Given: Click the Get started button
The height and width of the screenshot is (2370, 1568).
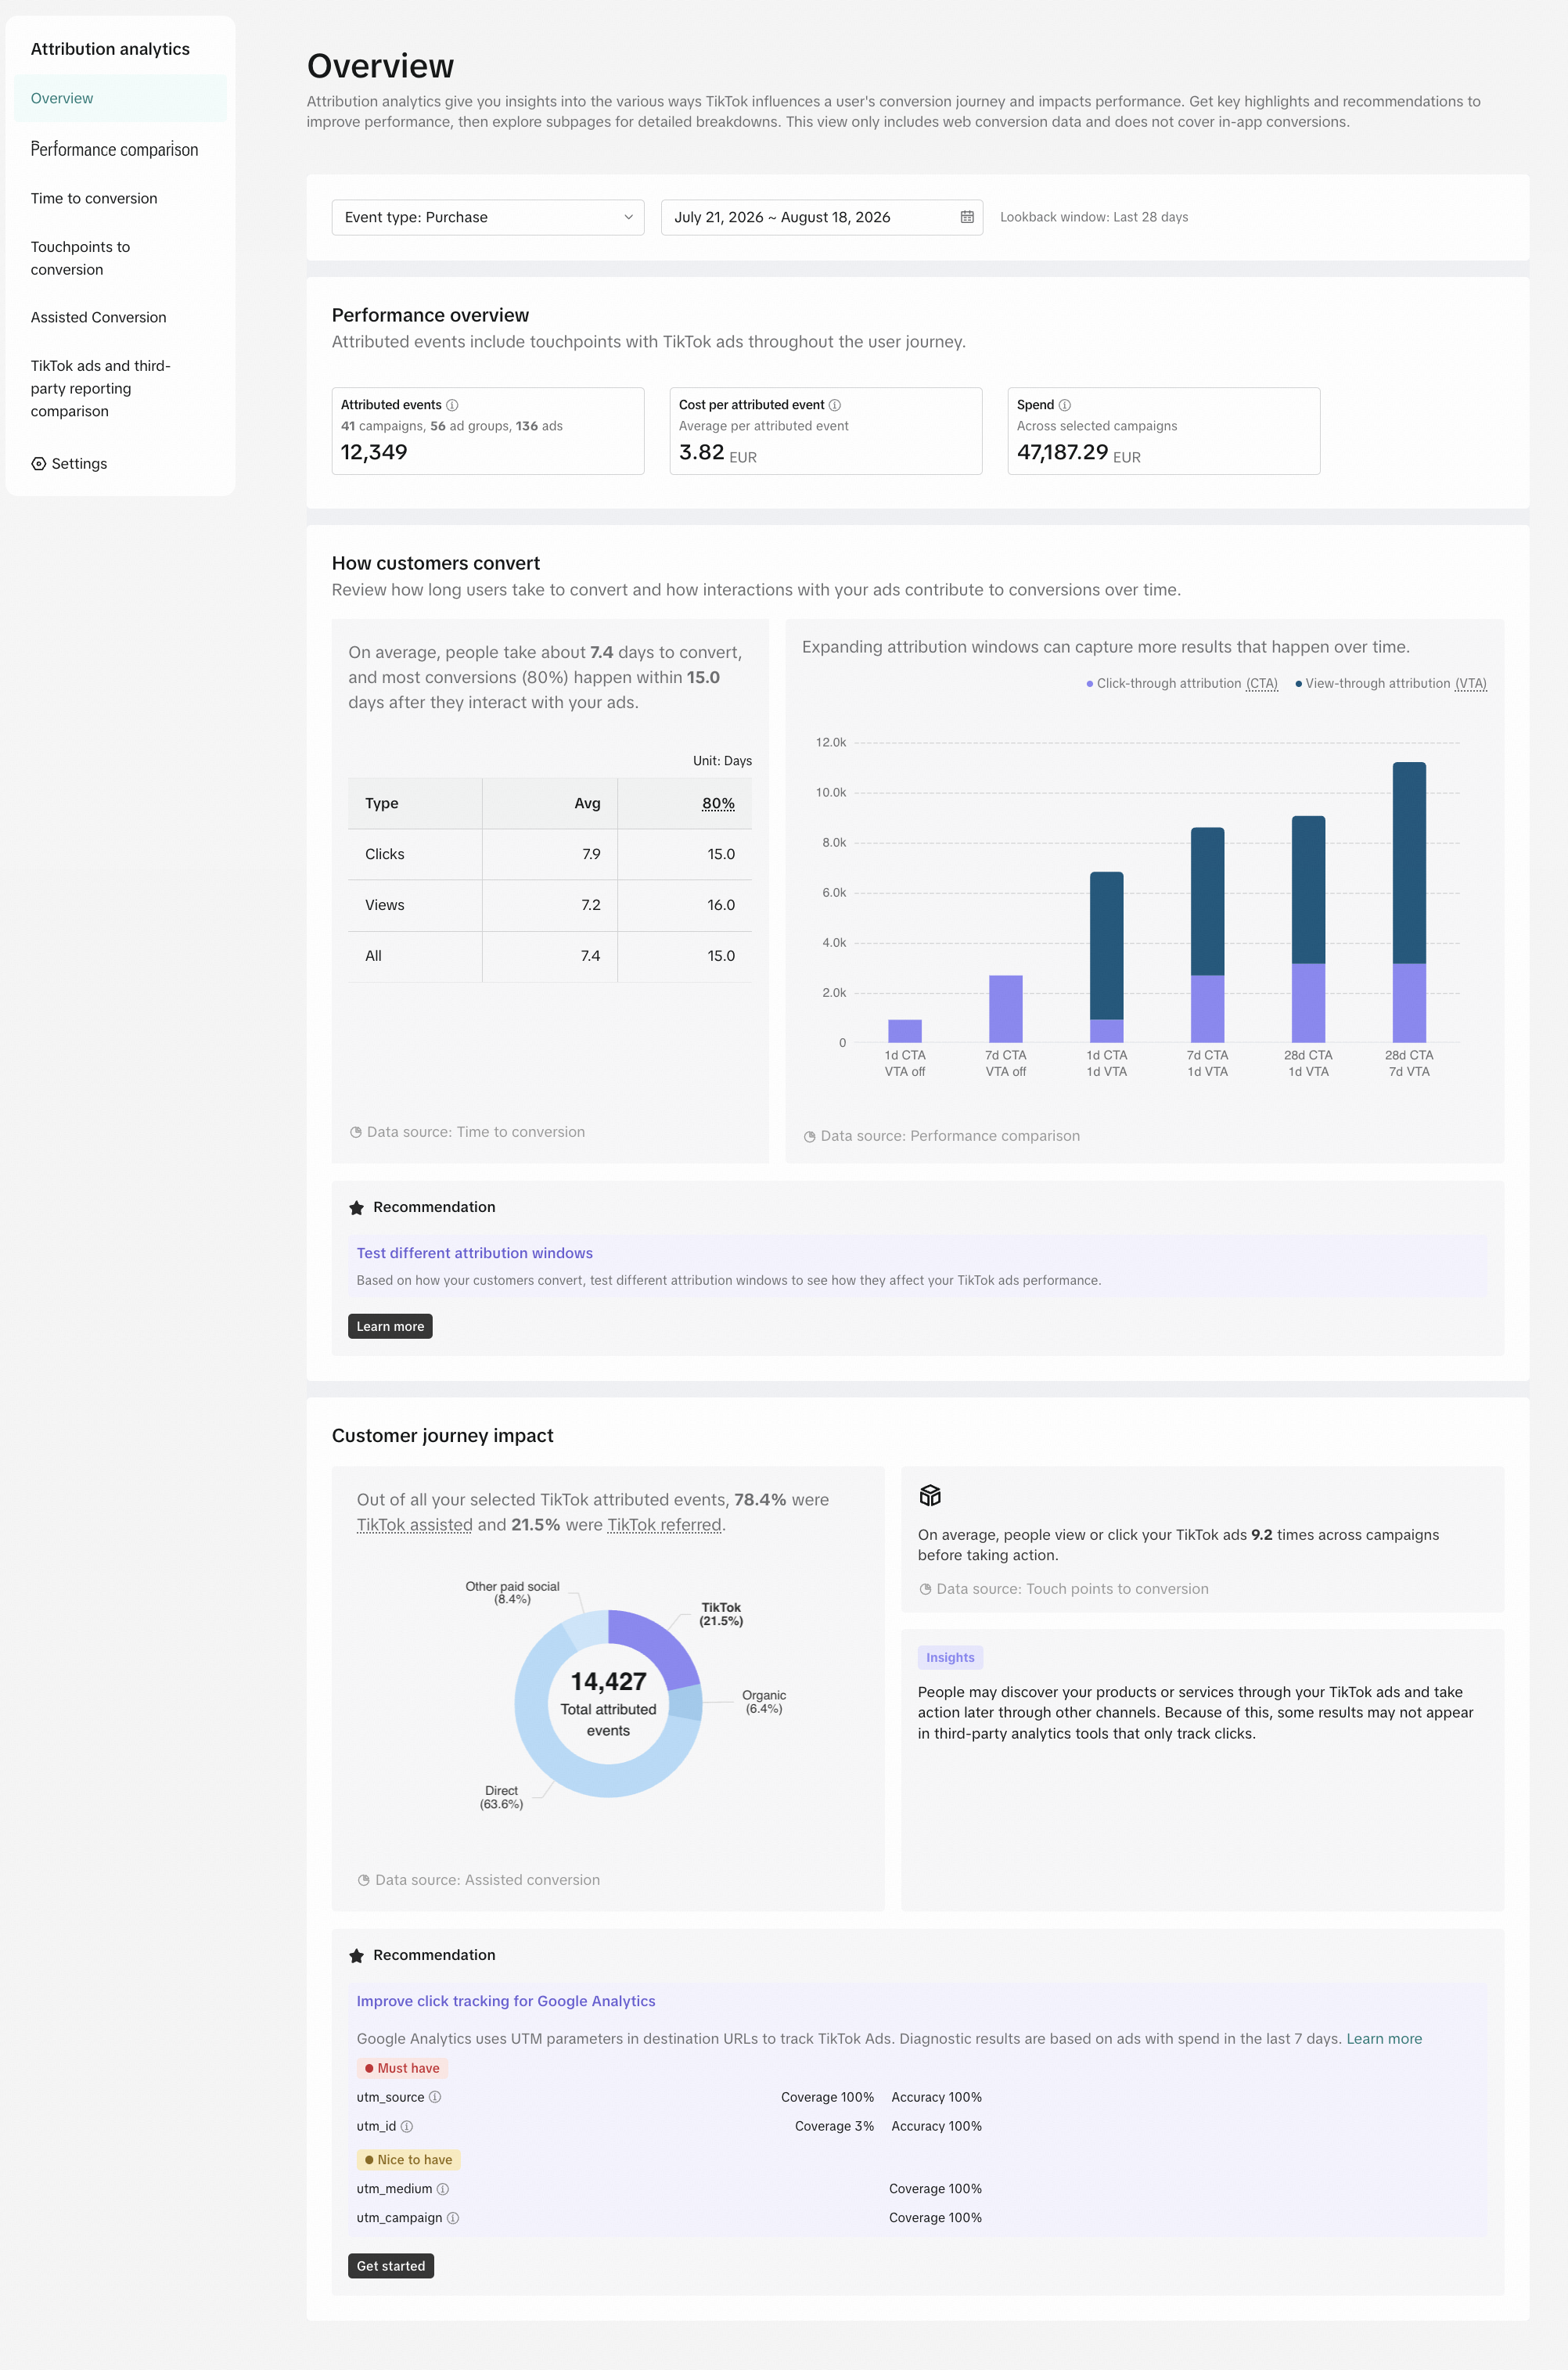Looking at the screenshot, I should click(x=391, y=2266).
